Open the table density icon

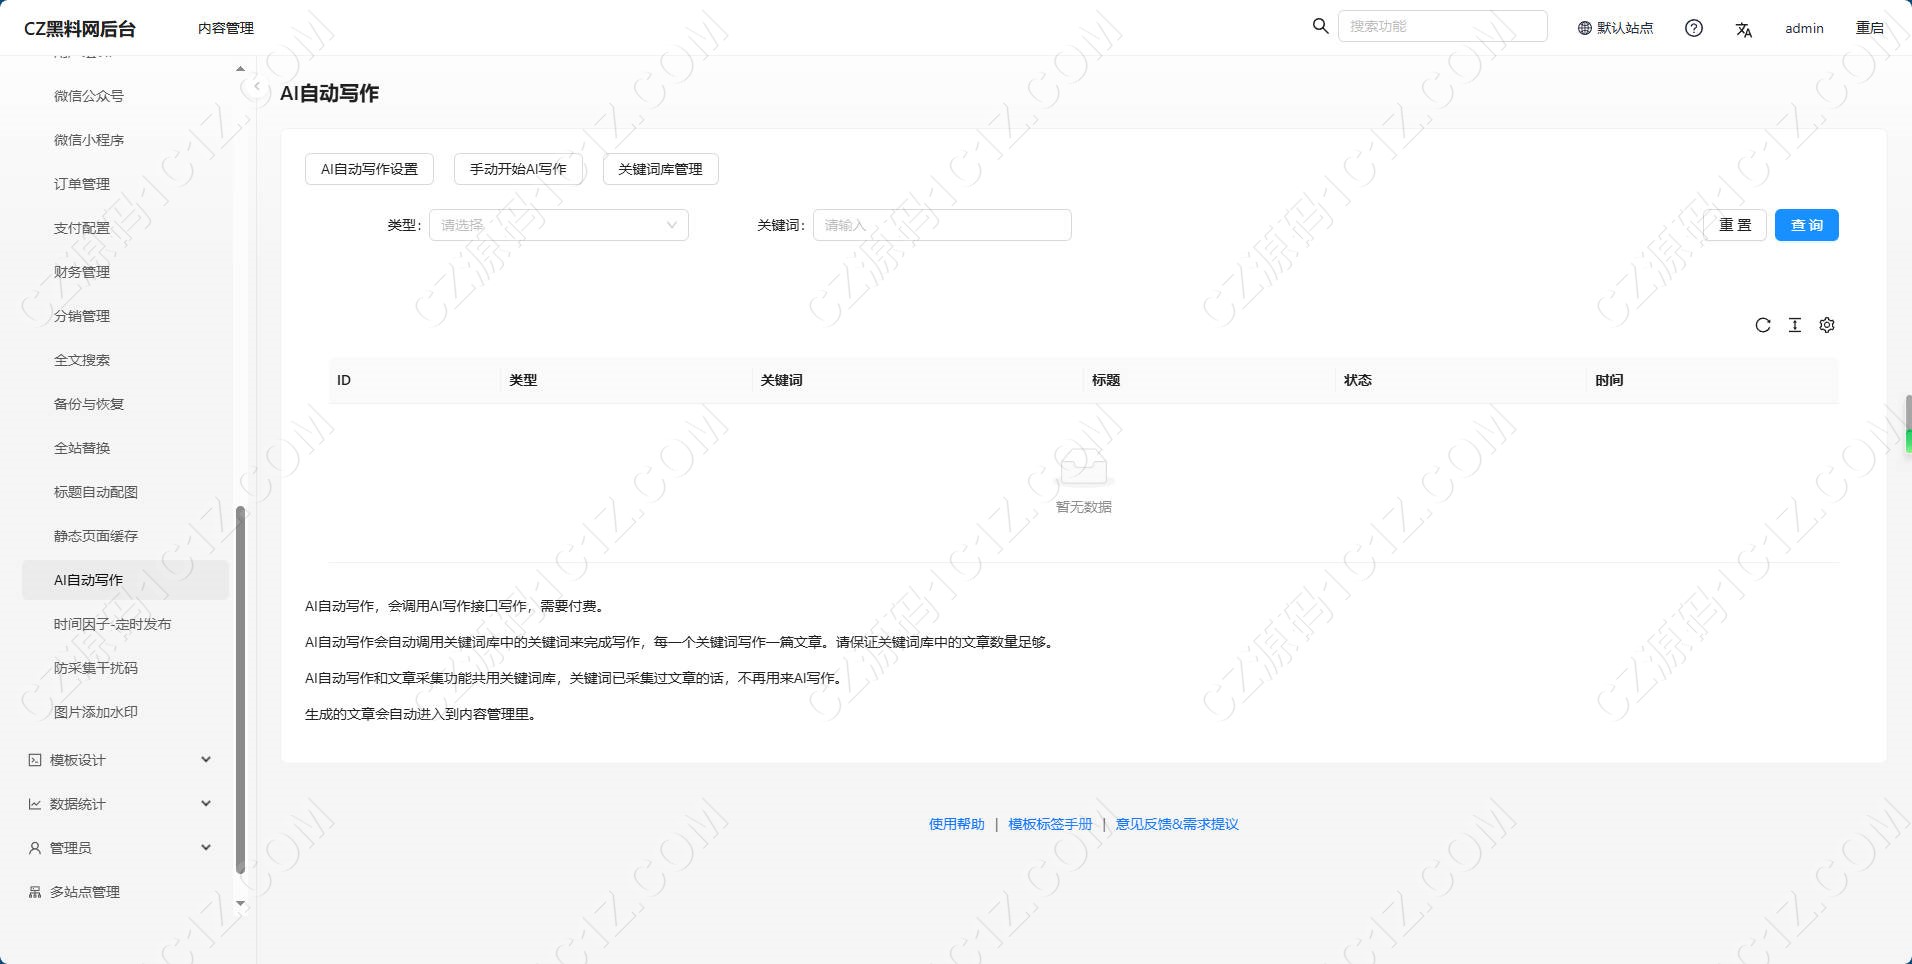[x=1794, y=325]
